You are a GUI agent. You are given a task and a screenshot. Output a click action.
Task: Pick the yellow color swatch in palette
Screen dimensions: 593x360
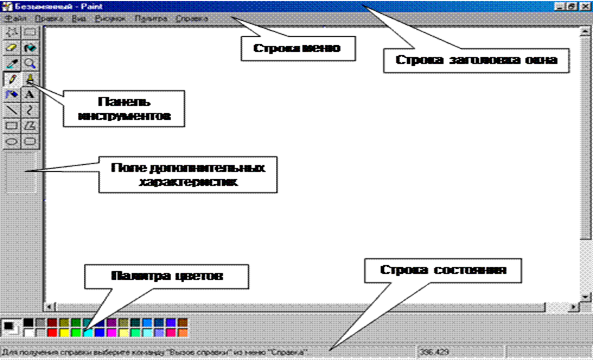[64, 333]
